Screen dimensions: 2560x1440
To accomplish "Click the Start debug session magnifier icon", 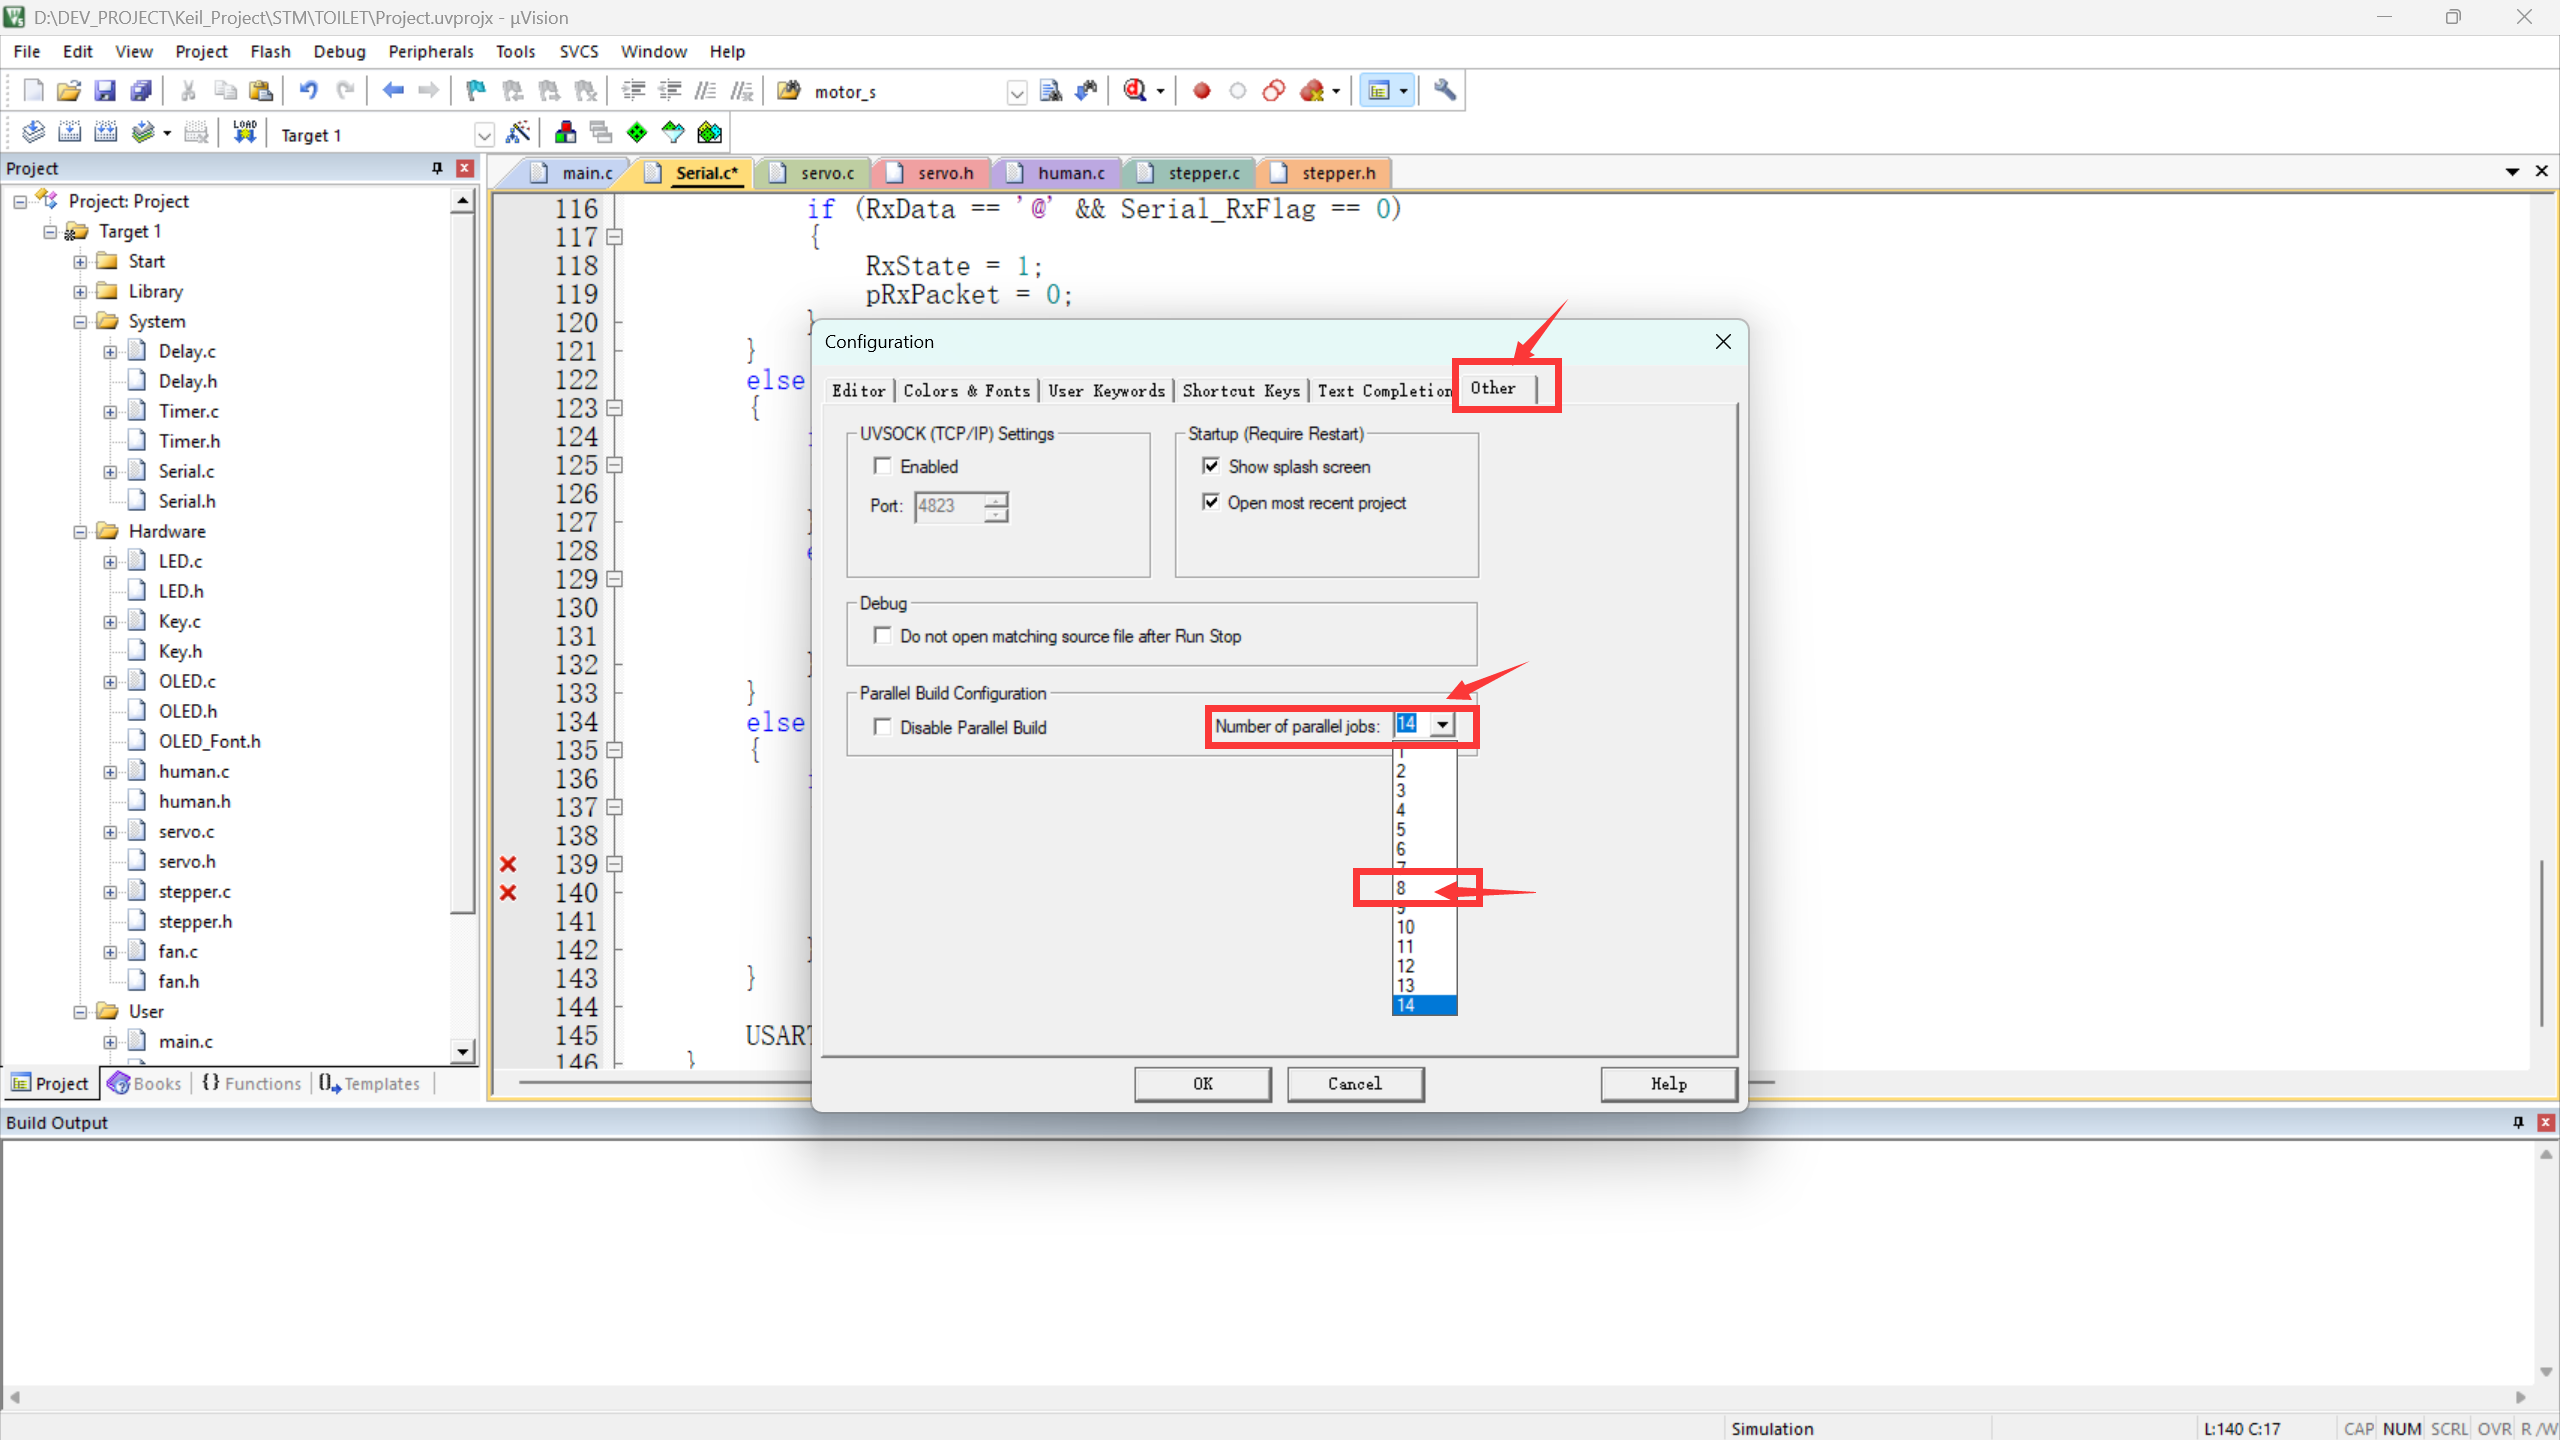I will coord(1135,91).
